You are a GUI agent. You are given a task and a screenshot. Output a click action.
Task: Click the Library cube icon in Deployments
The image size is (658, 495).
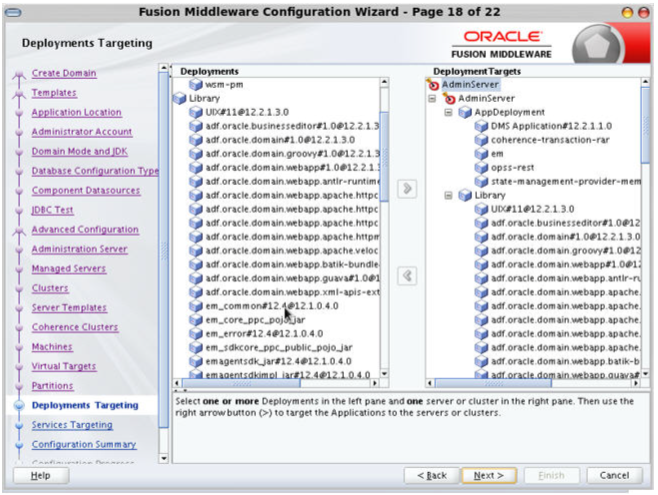click(x=180, y=98)
